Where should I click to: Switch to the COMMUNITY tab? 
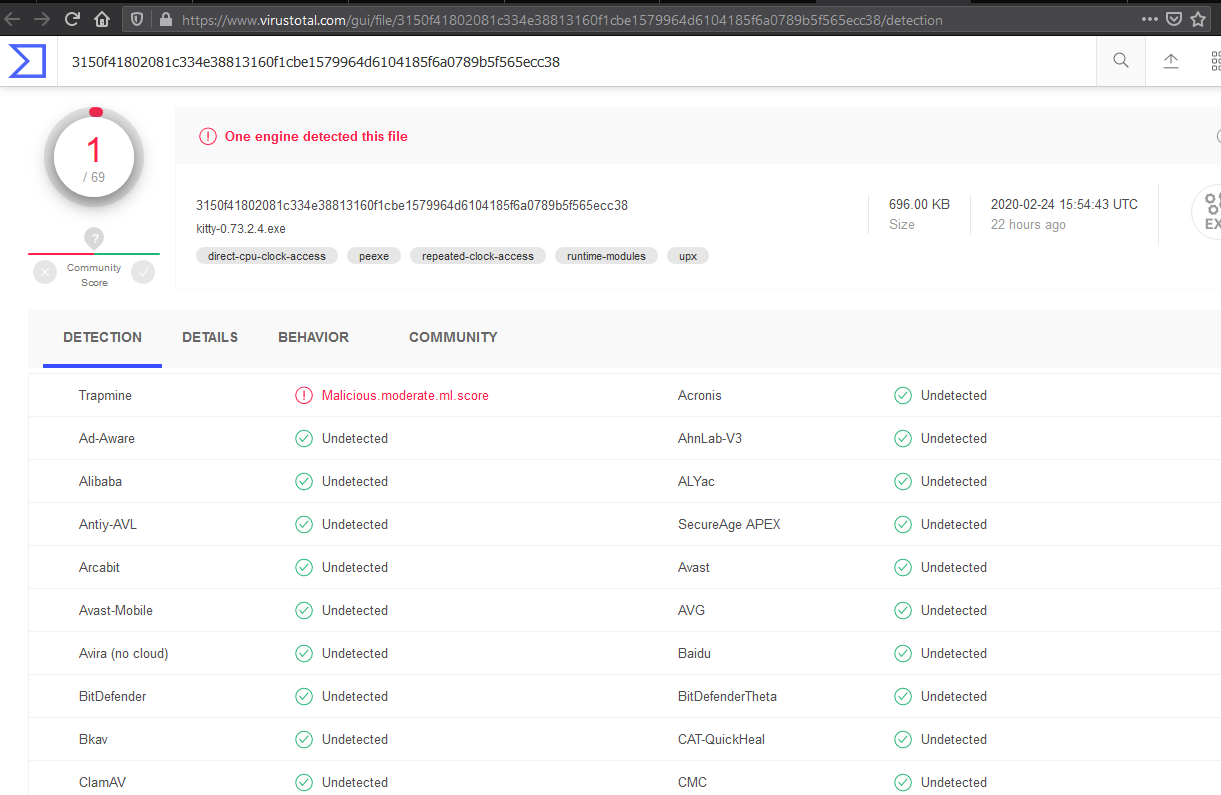[x=452, y=337]
